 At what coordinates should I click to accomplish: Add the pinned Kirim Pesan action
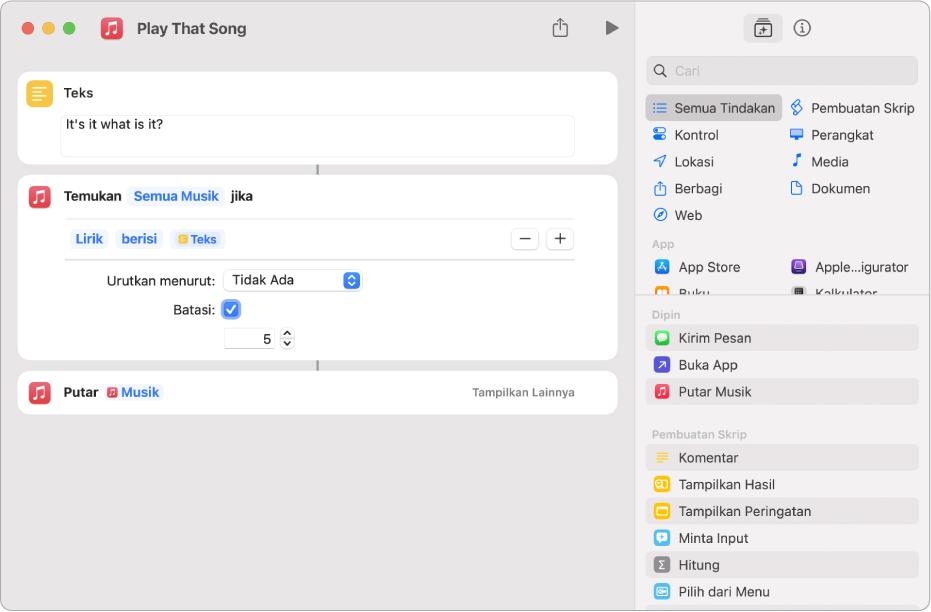(x=782, y=338)
